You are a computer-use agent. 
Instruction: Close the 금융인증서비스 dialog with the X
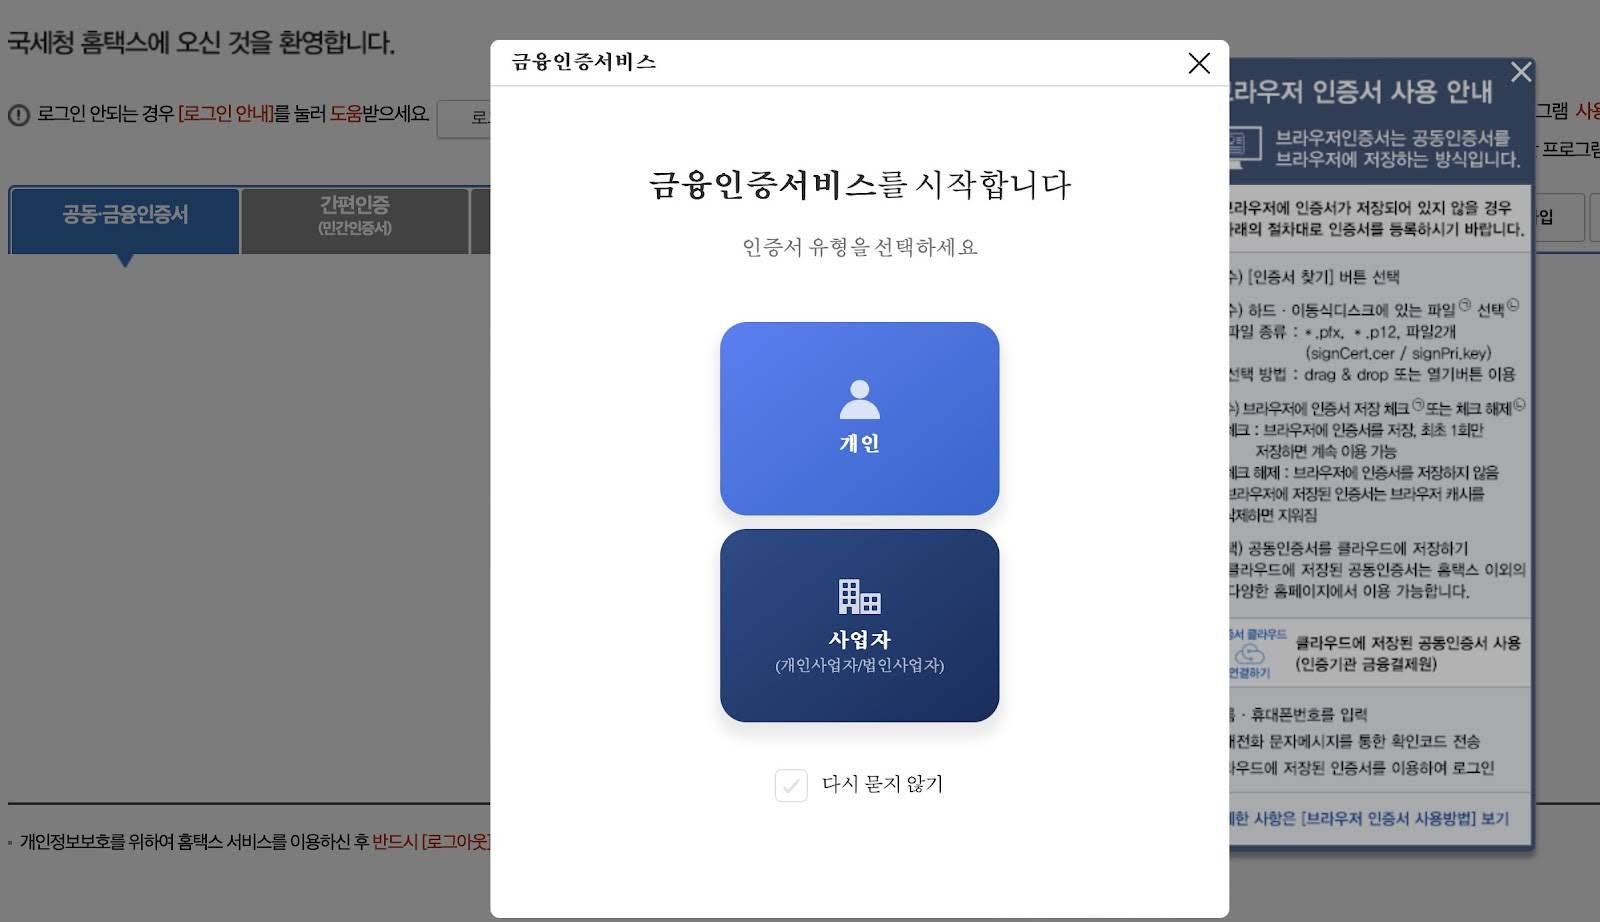click(1199, 63)
